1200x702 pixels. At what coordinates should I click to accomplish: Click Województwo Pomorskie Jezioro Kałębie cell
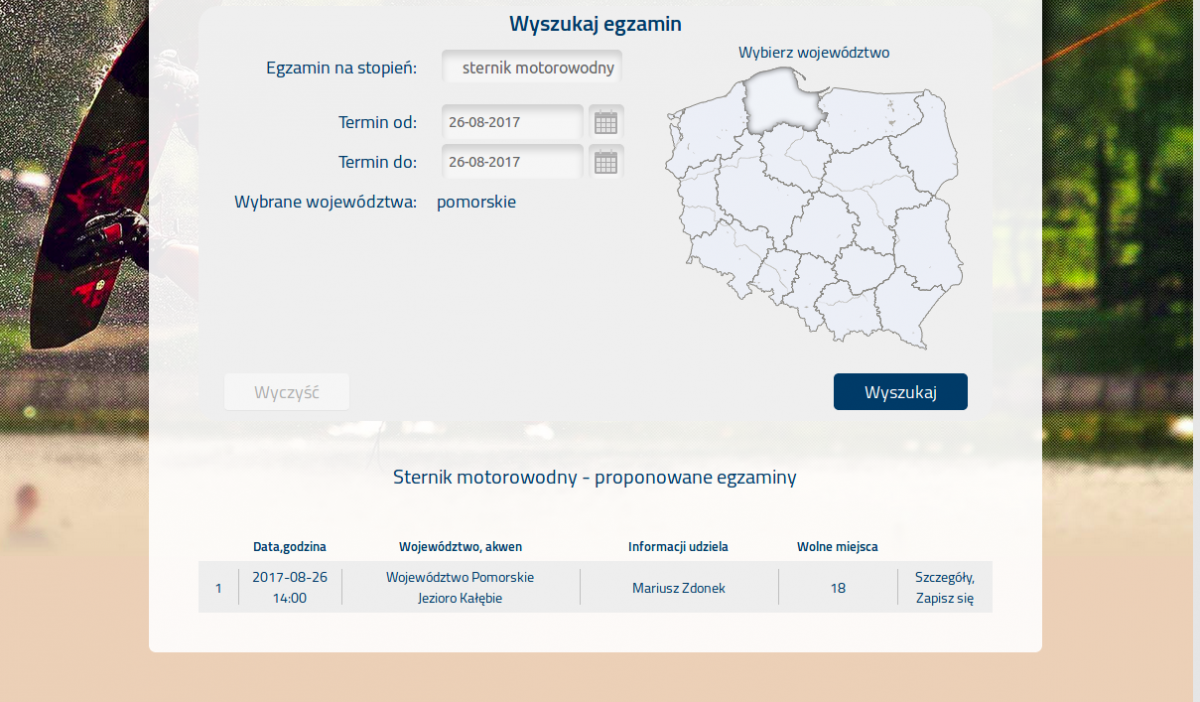coord(460,588)
